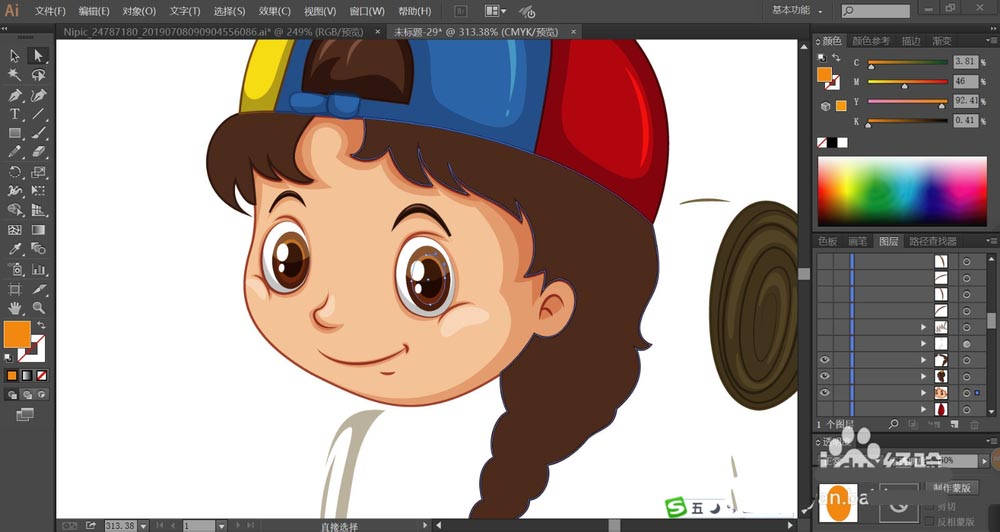The image size is (1000, 532).
Task: Select the Eraser tool
Action: tap(39, 152)
